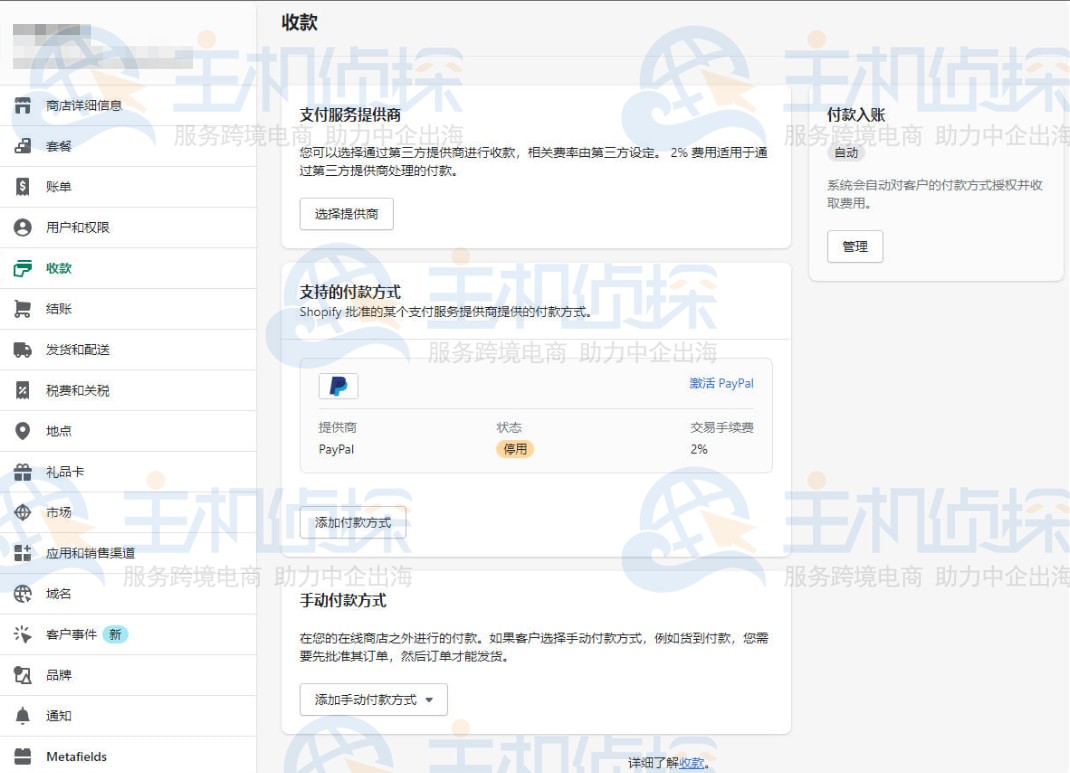Click the 礼品卡 gift icon
This screenshot has width=1070, height=773.
[24, 471]
